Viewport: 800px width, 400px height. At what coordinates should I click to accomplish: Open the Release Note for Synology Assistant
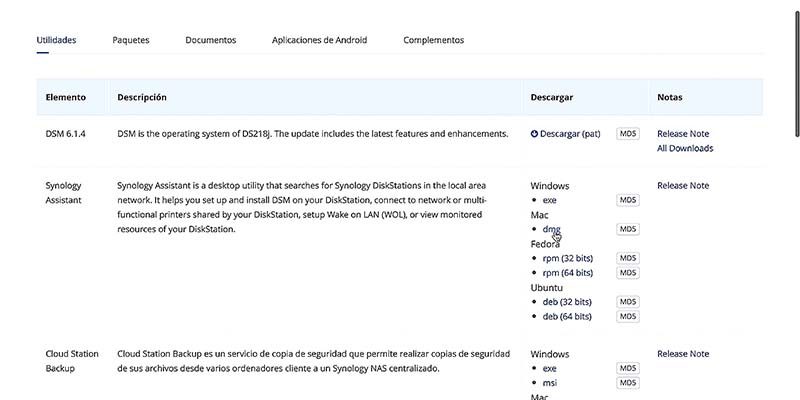[683, 185]
